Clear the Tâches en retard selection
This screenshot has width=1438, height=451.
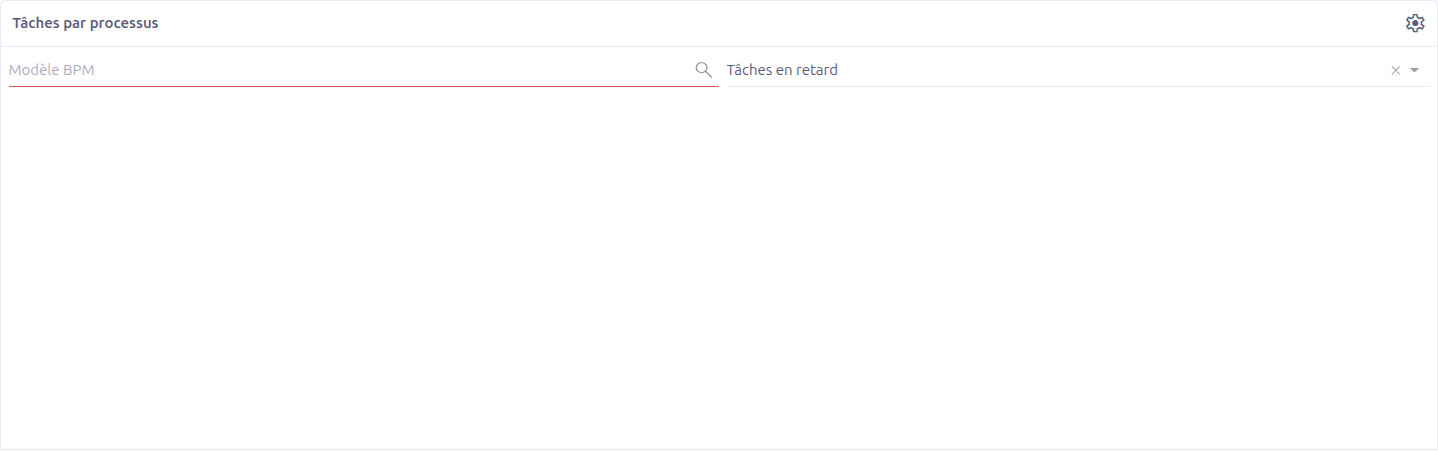point(1395,71)
